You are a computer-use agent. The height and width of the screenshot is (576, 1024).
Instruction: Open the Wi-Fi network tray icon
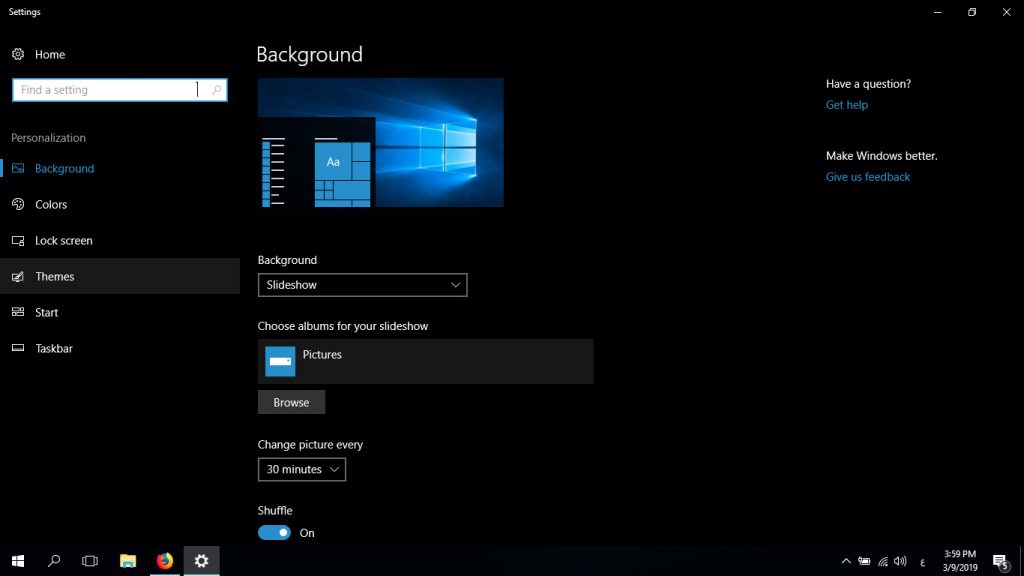point(883,561)
